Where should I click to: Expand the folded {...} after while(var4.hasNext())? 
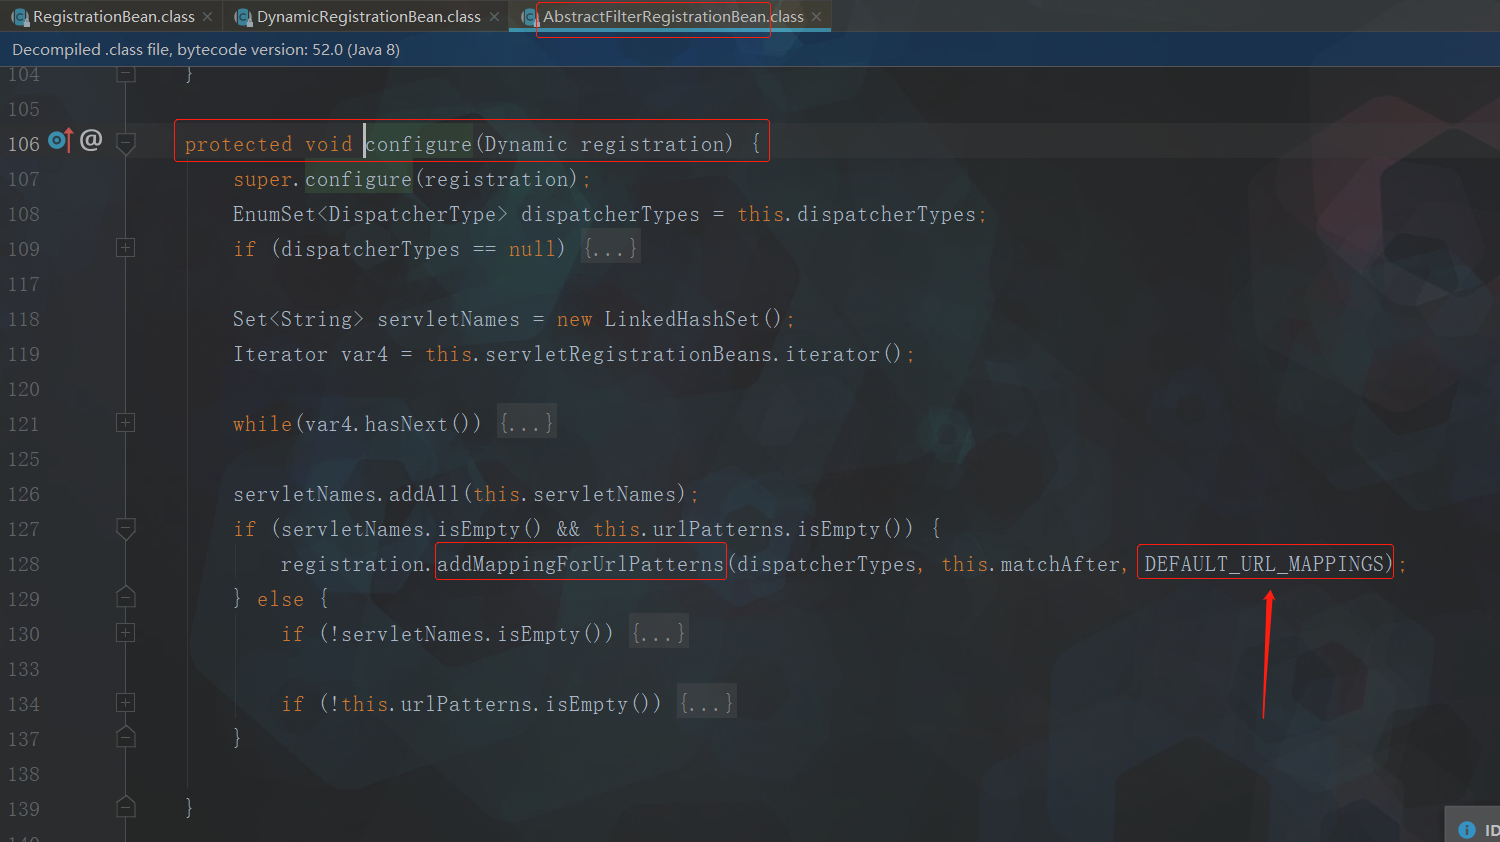click(526, 423)
